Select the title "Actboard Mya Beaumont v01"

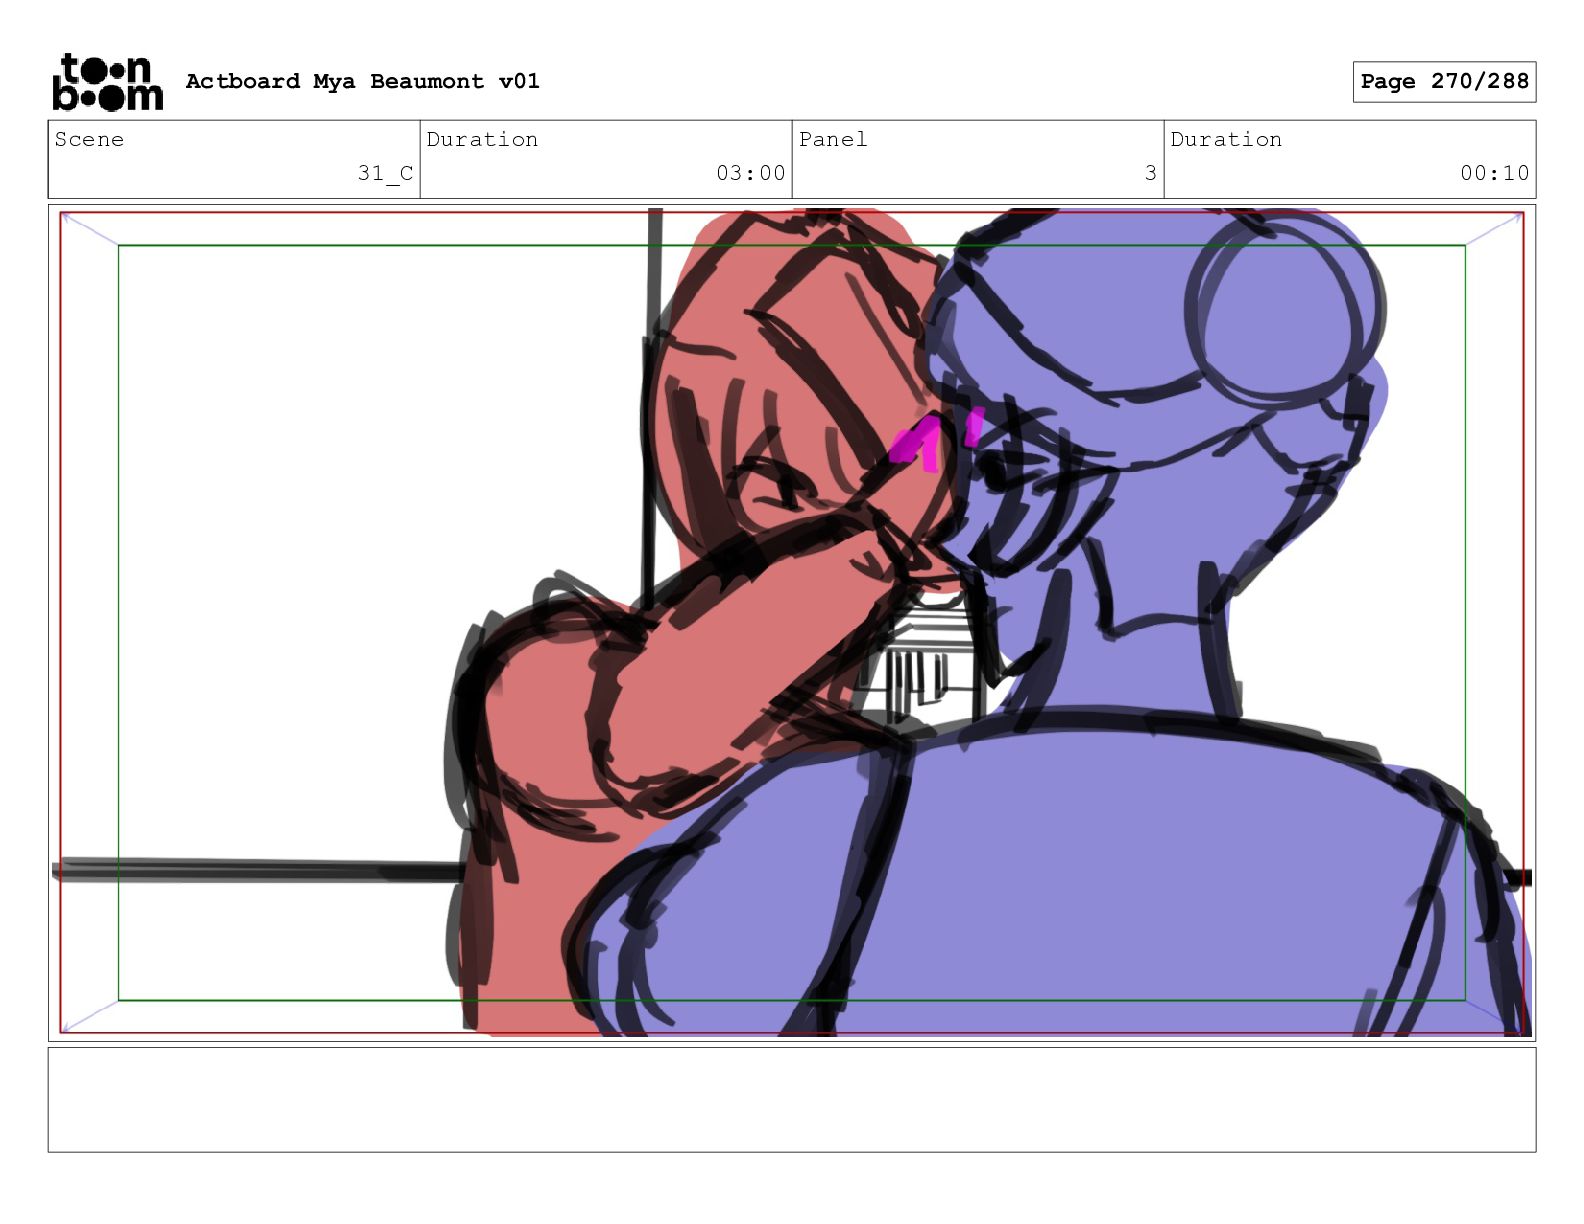click(x=362, y=81)
